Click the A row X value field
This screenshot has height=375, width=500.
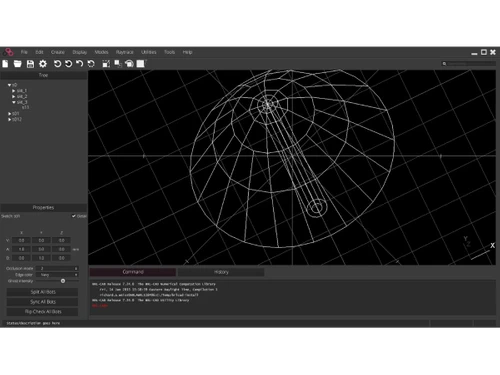(21, 249)
